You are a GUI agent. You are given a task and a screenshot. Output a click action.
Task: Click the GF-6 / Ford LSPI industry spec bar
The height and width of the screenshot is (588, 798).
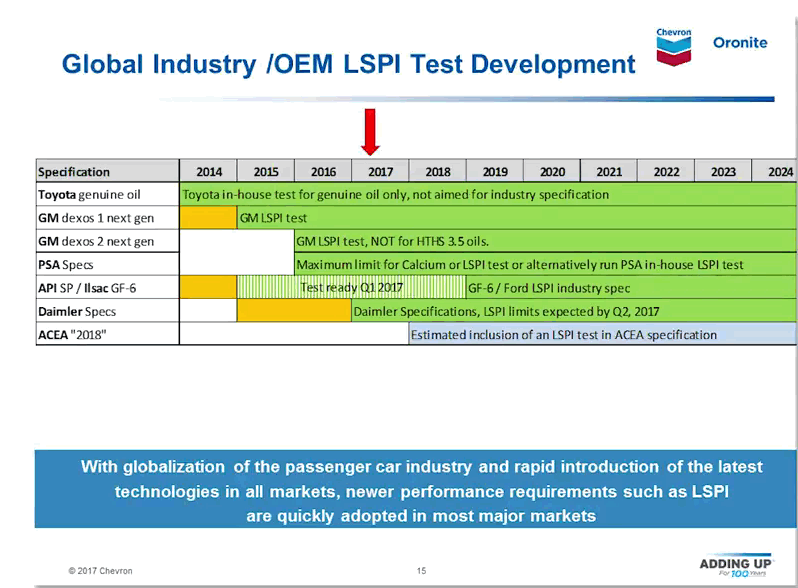[631, 288]
